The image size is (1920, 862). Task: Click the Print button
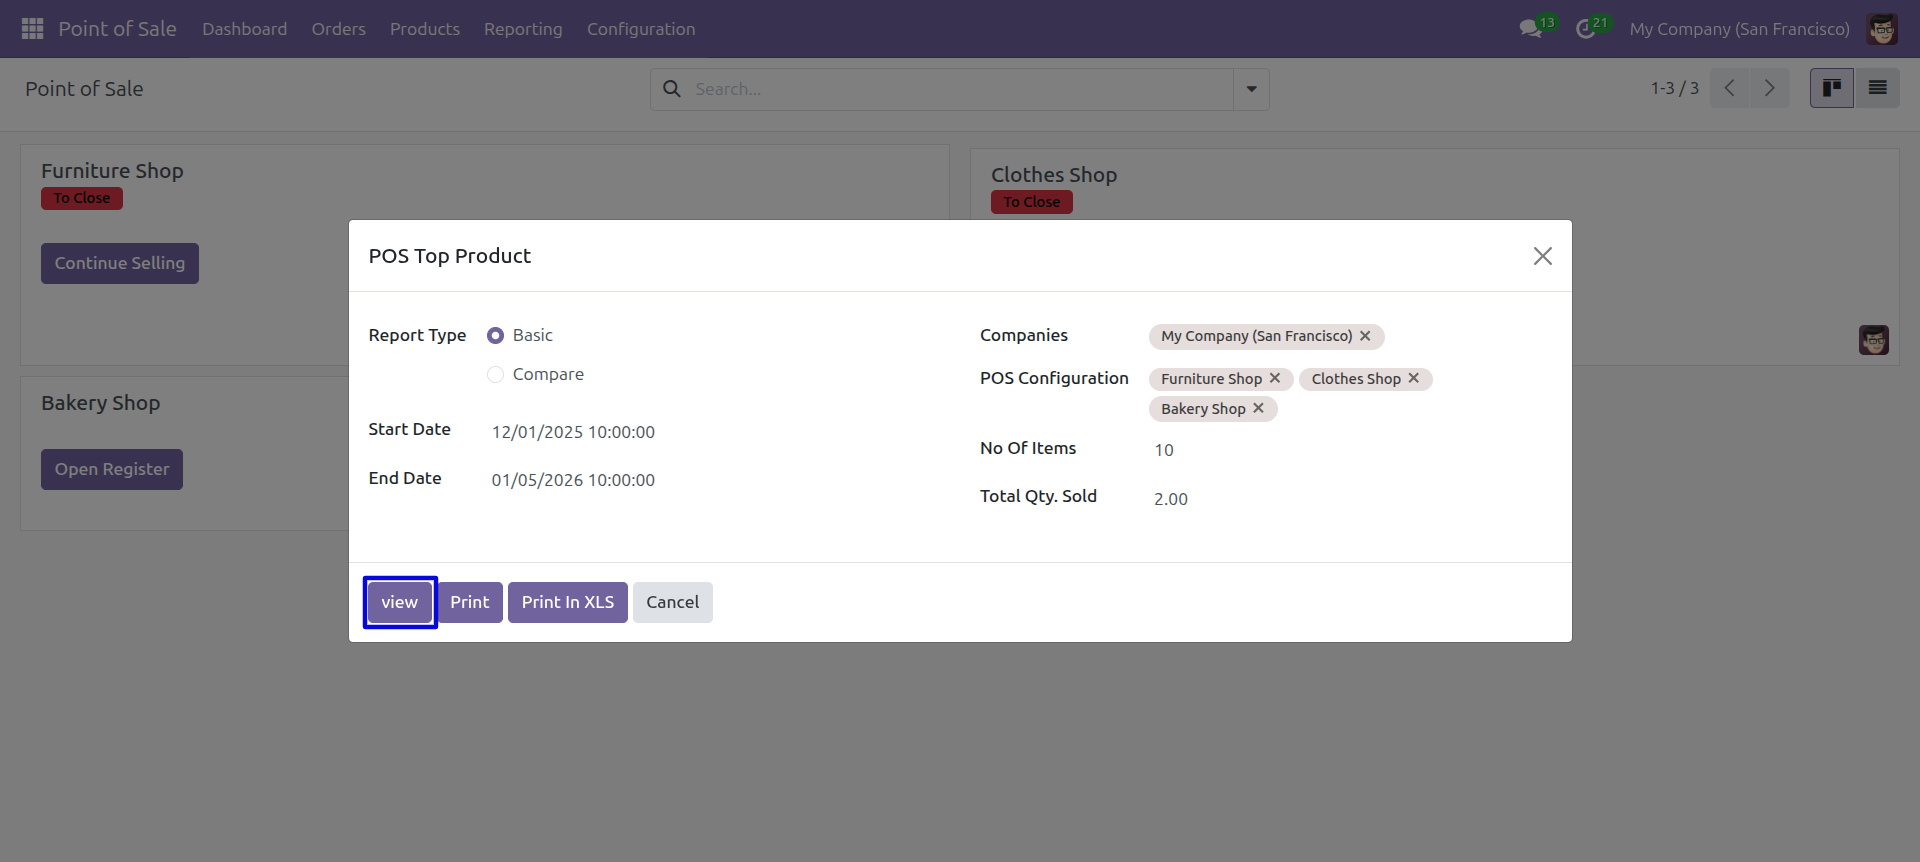coord(470,602)
